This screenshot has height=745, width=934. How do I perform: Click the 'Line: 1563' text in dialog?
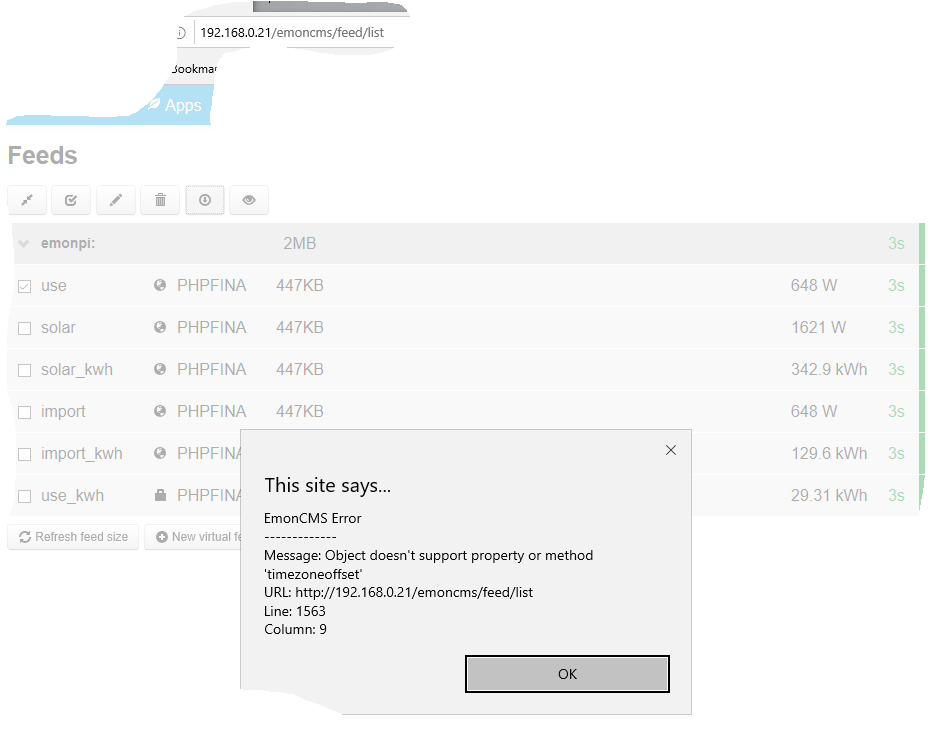point(295,611)
